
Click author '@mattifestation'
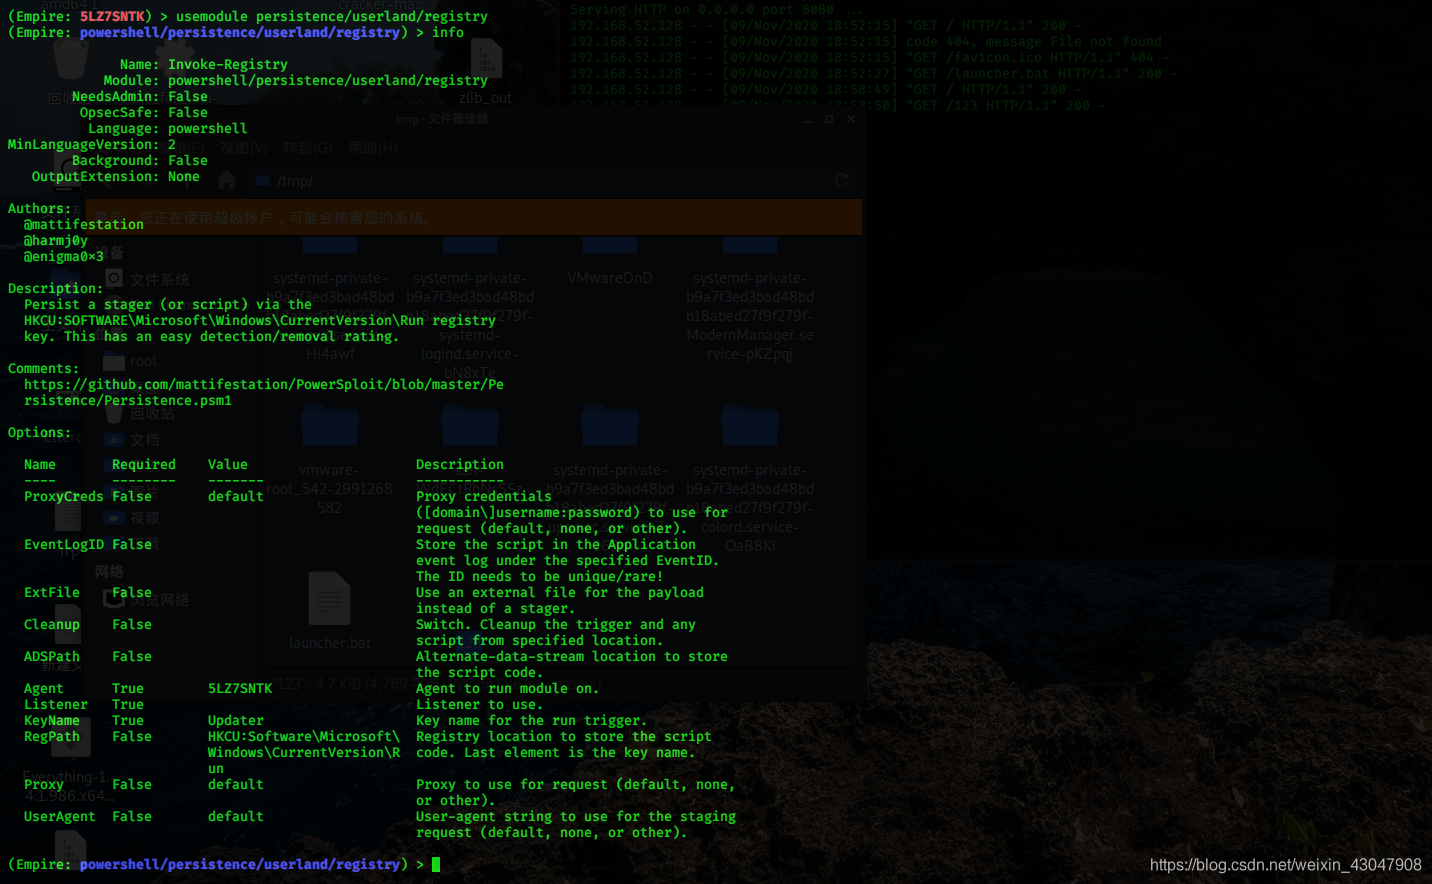pos(84,224)
